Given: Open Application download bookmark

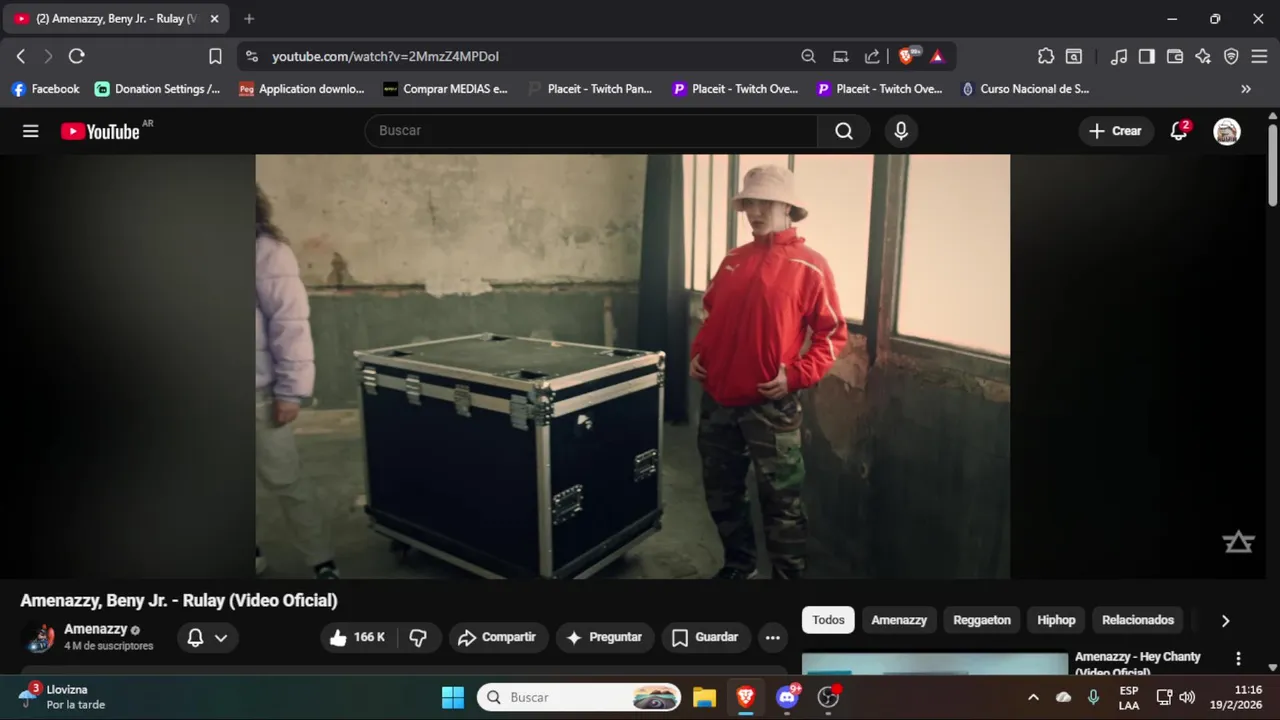Looking at the screenshot, I should click(302, 89).
